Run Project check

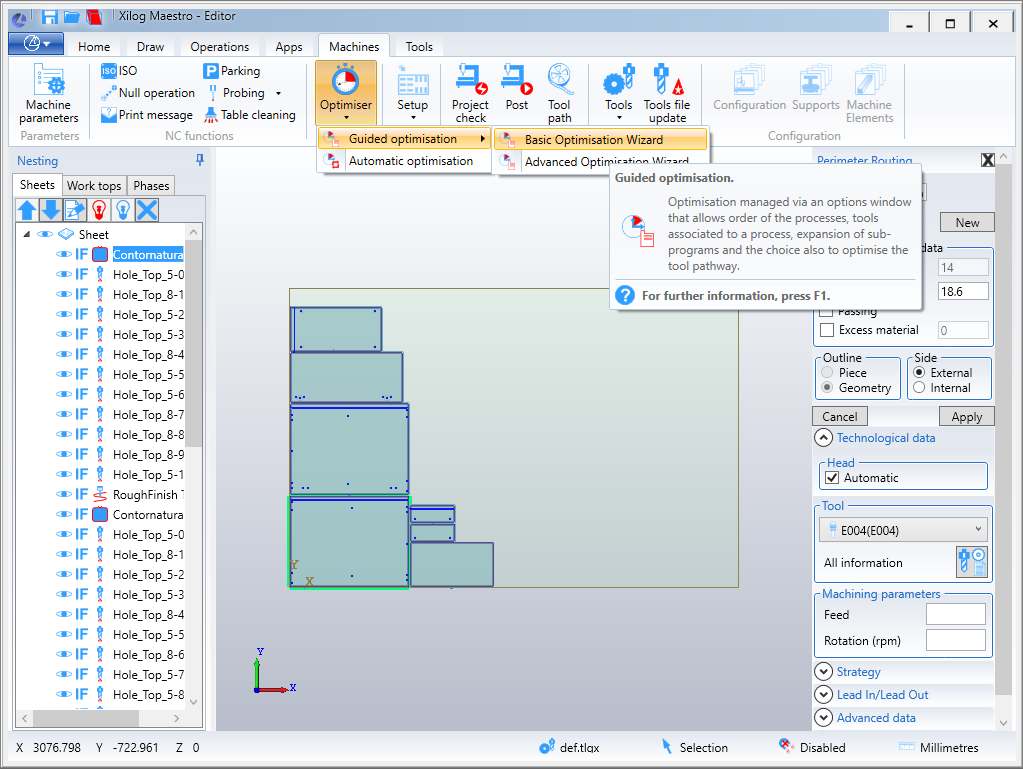(470, 93)
